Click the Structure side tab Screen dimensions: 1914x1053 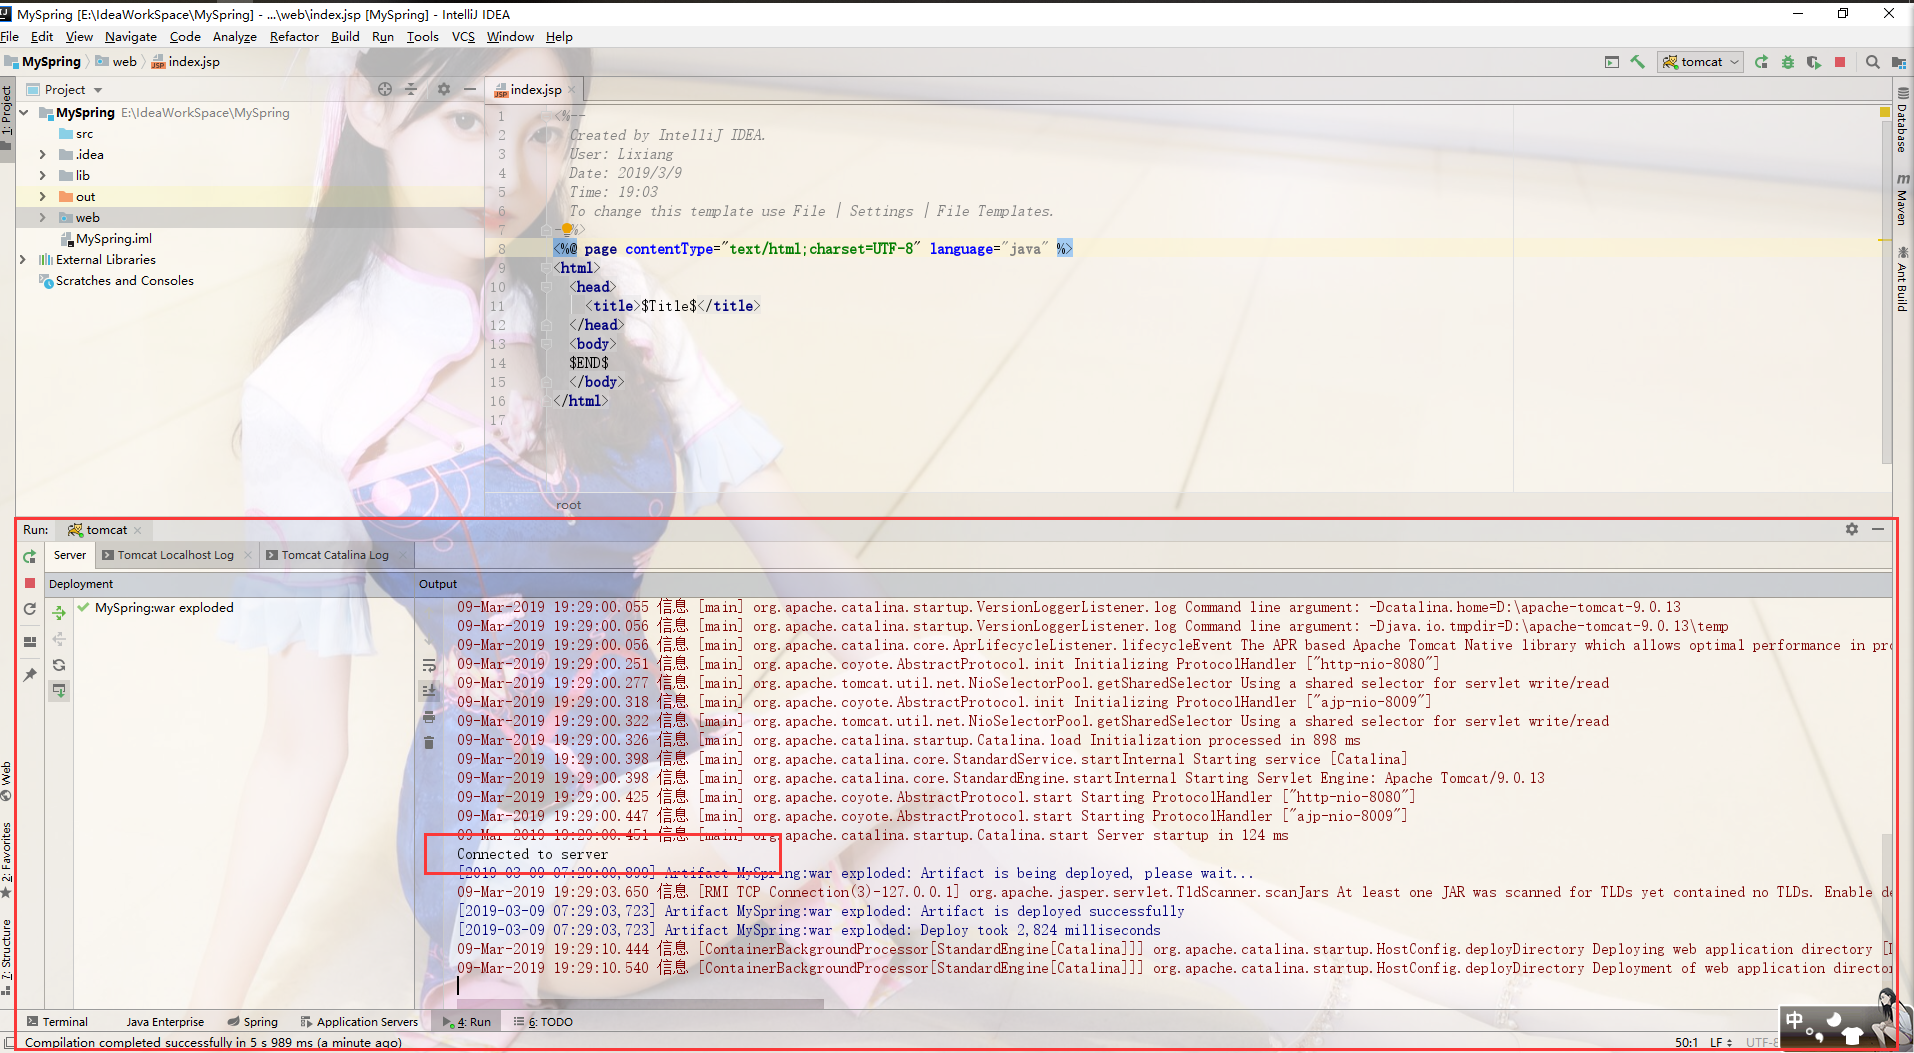tap(7, 956)
